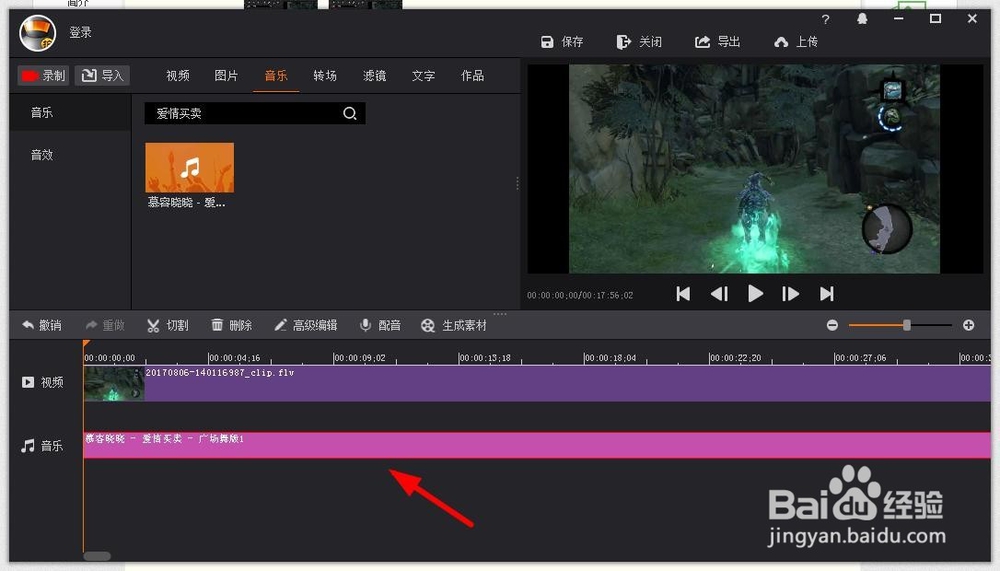Click the search magnifier icon
The width and height of the screenshot is (1000, 571).
coord(349,114)
